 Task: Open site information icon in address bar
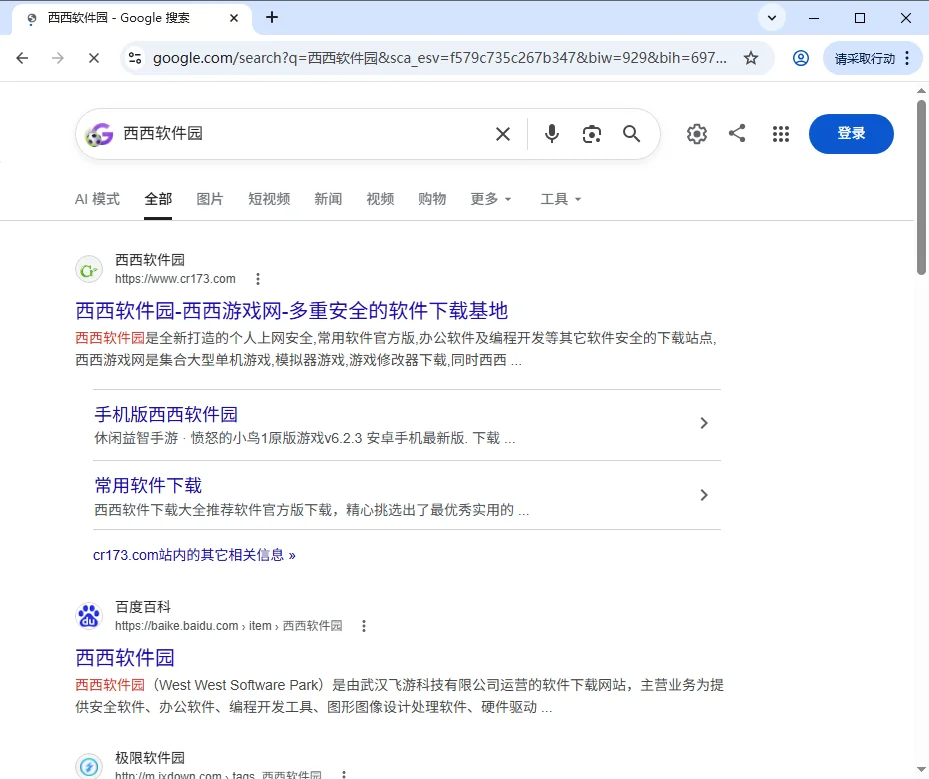[x=135, y=58]
